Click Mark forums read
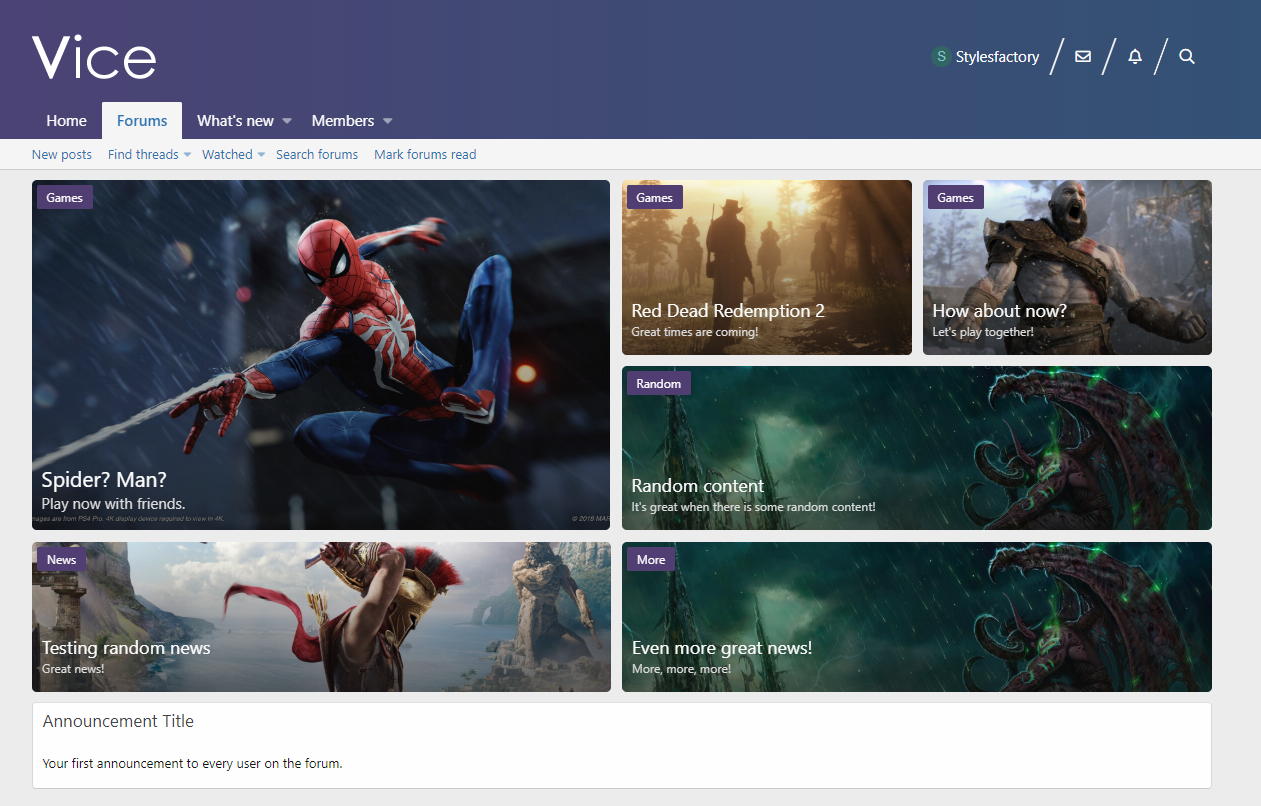 pos(425,154)
